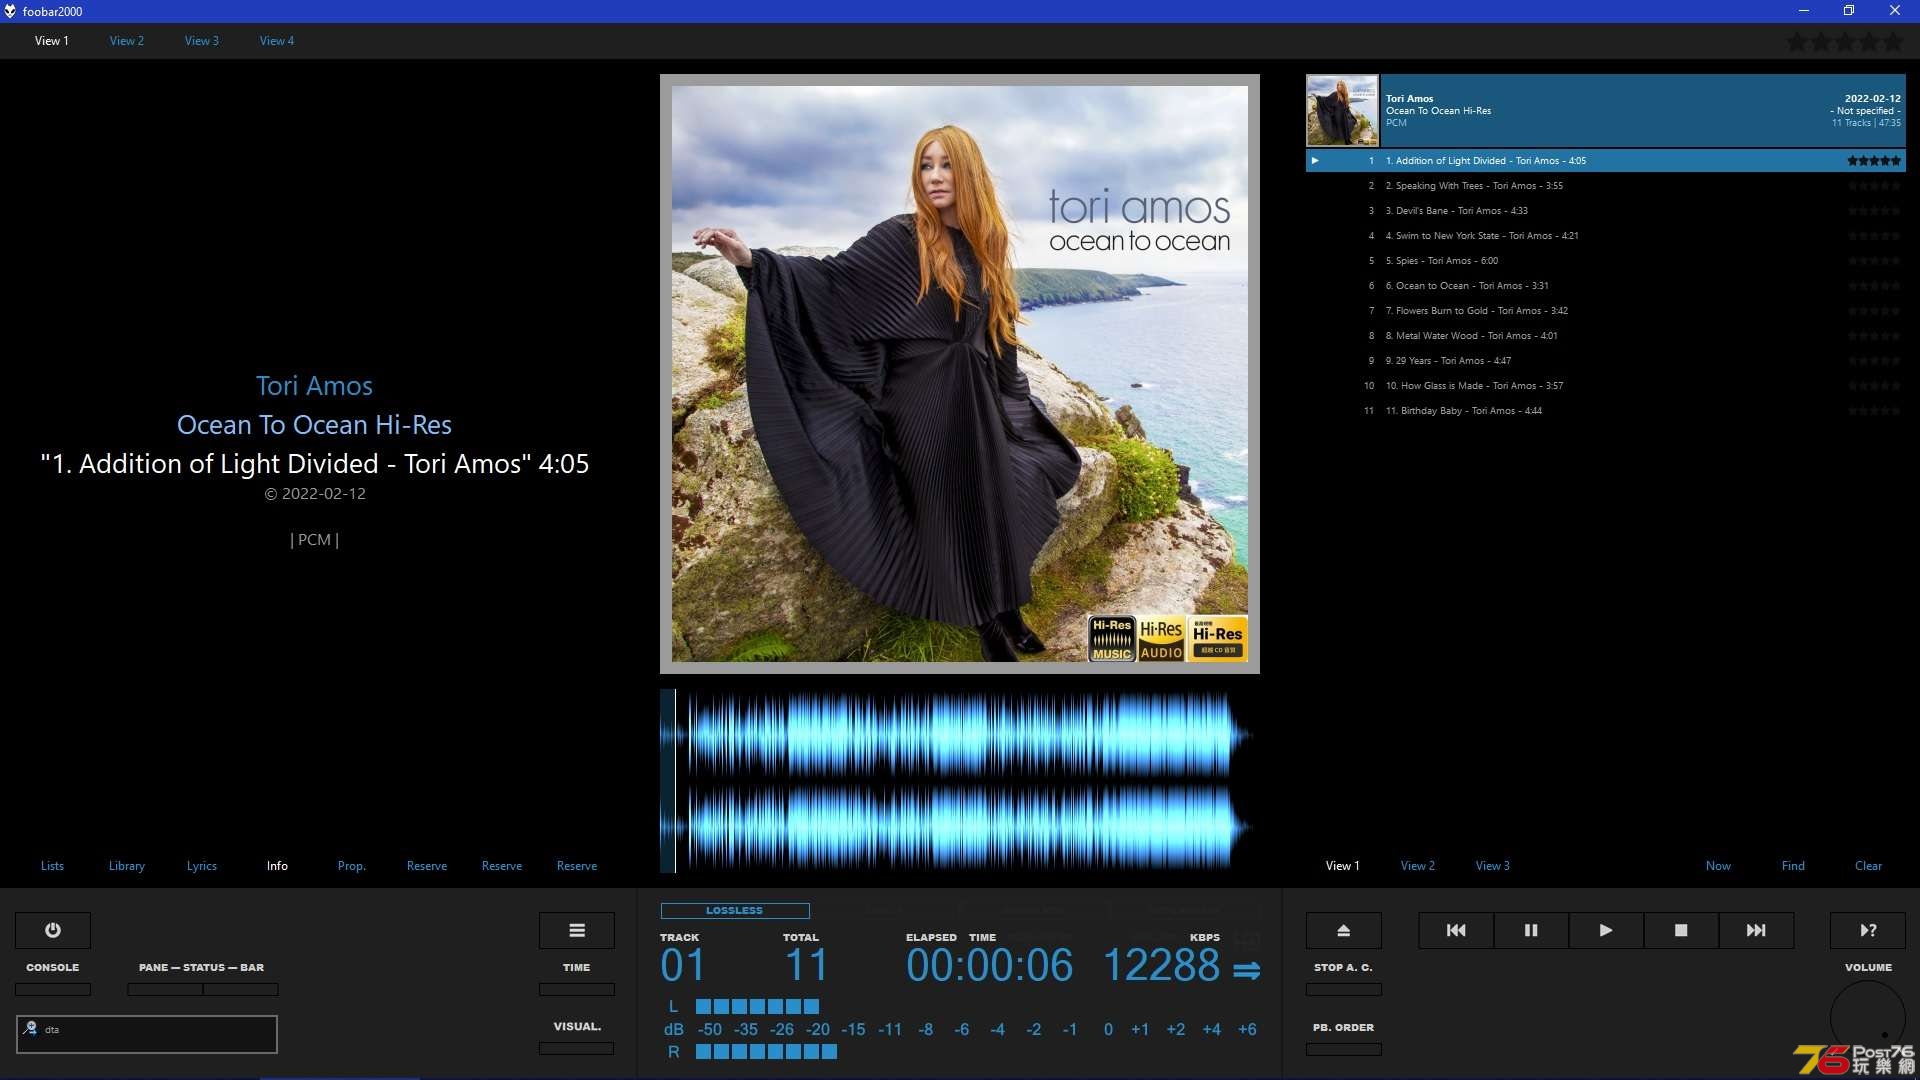
Task: Click the Hi-Res badges on the album cover
Action: coord(1168,638)
